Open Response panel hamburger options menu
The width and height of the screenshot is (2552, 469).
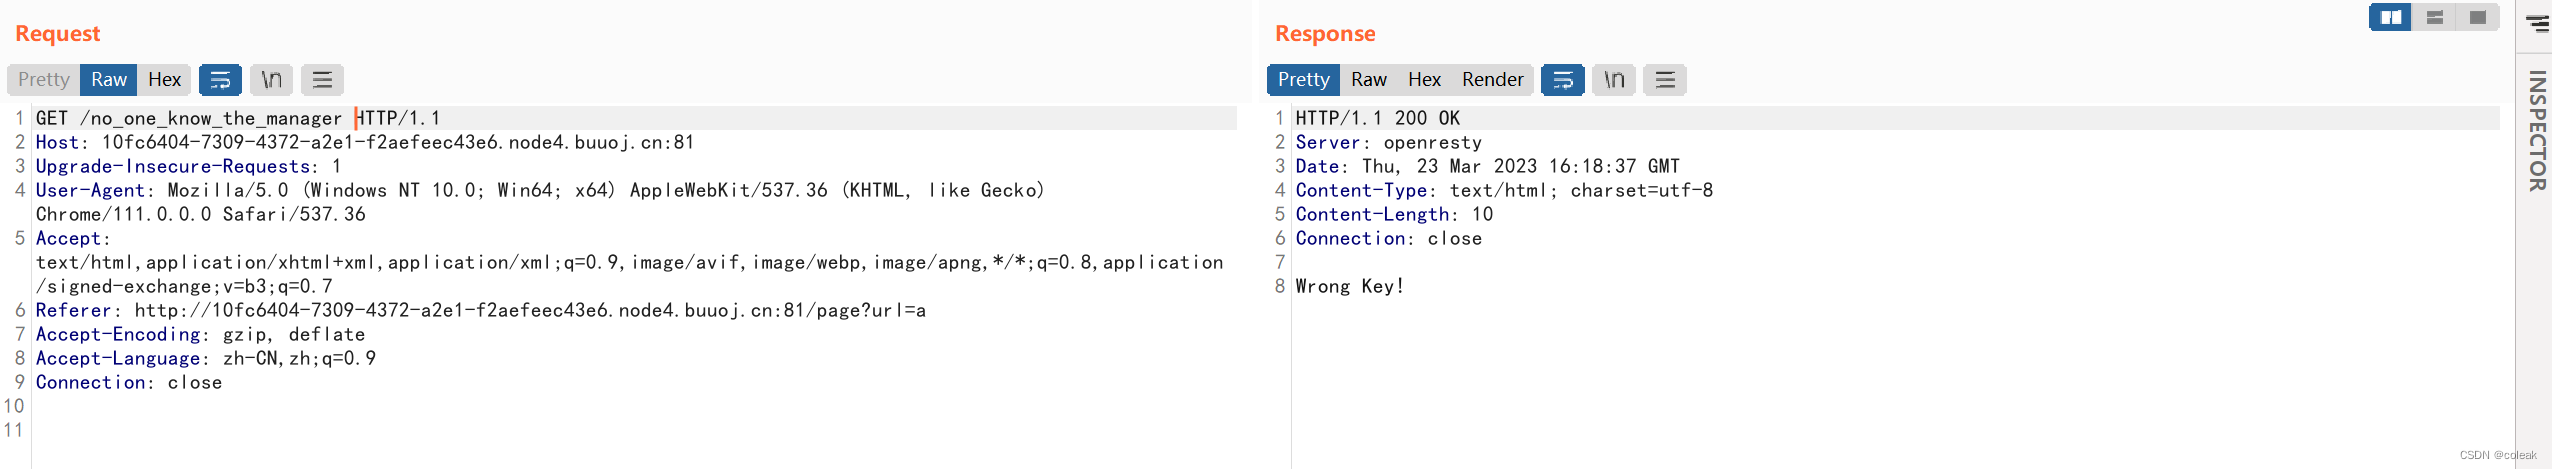pos(1665,80)
